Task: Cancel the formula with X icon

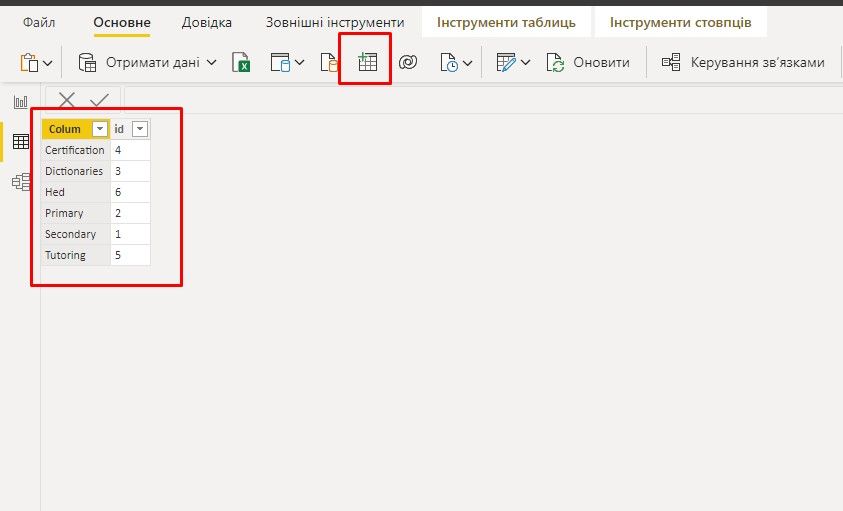Action: pos(67,100)
